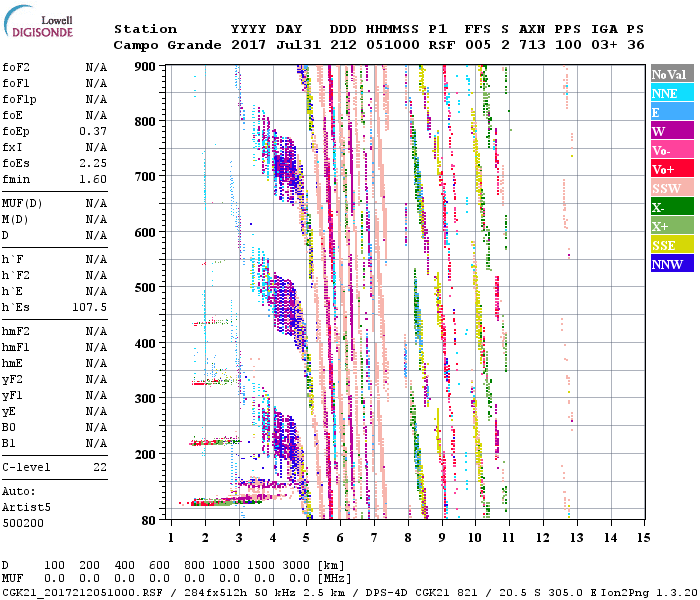The image size is (700, 600).
Task: Click the CGK21_2017212051000.RSF file name
Action: (x=82, y=592)
